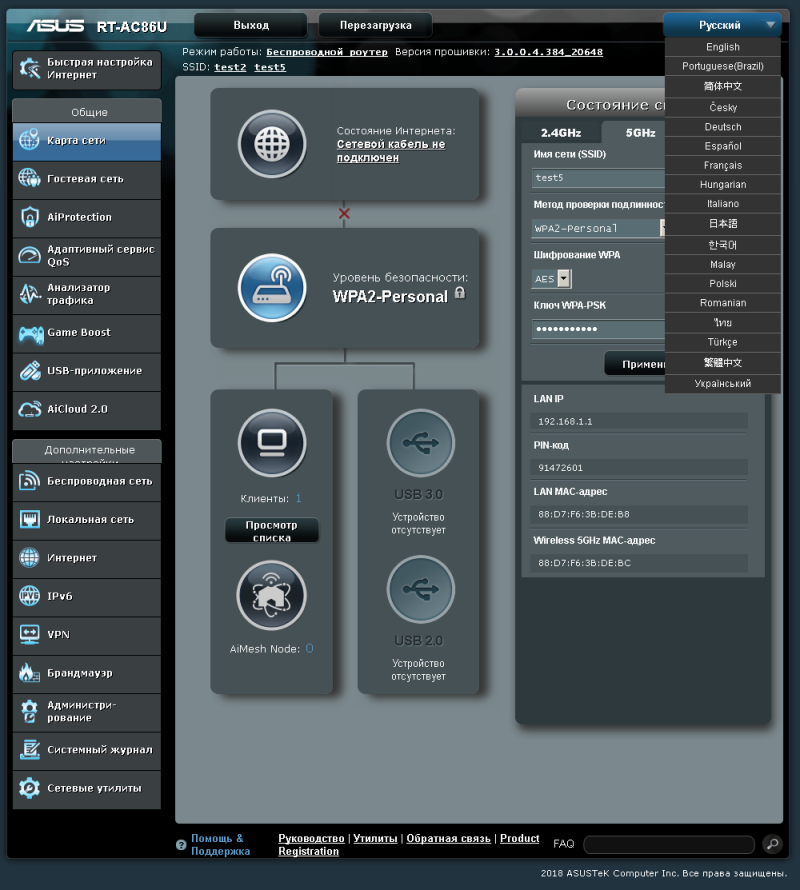The width and height of the screenshot is (800, 890).
Task: Click the Применить (apply) button
Action: [x=636, y=364]
